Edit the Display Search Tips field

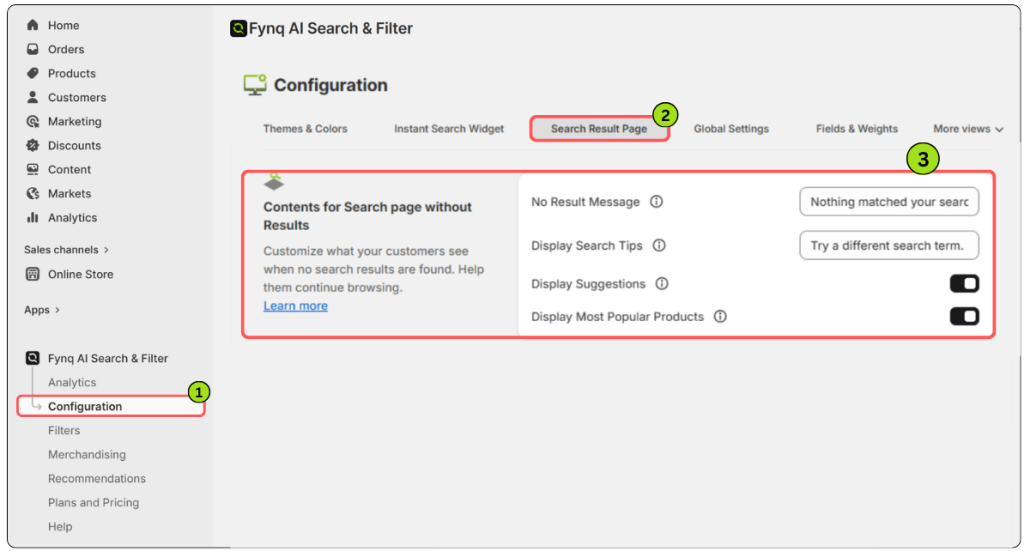(889, 245)
